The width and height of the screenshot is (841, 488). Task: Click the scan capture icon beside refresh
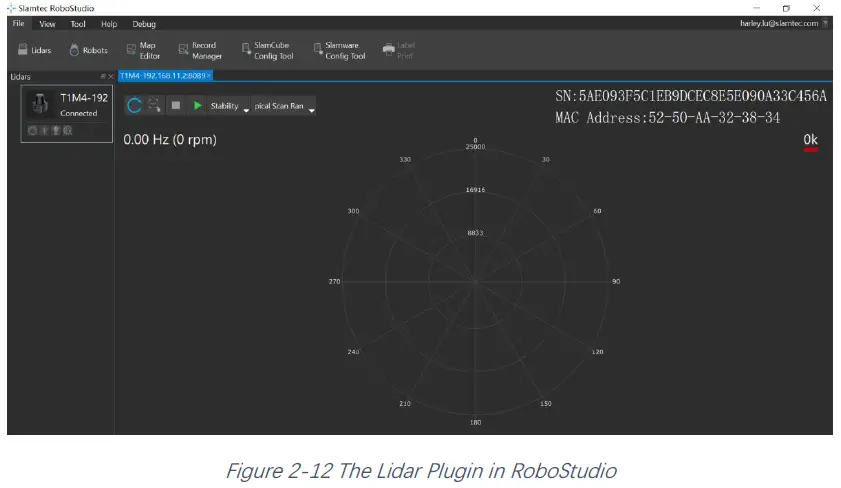[x=154, y=105]
